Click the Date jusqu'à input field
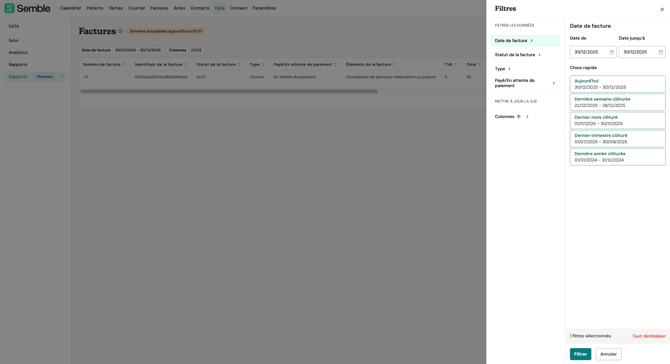 pyautogui.click(x=642, y=52)
